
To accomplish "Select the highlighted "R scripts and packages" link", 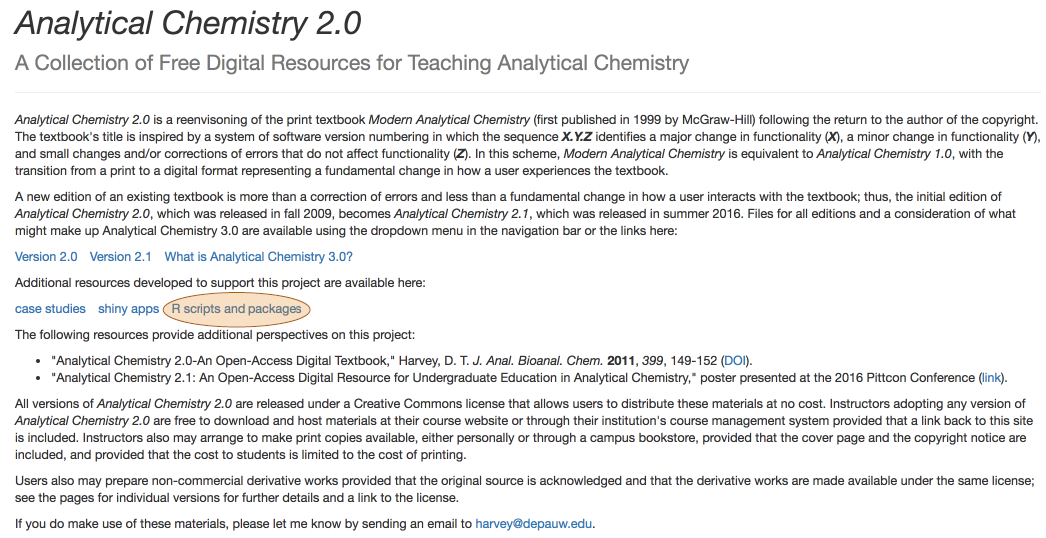I will (x=236, y=309).
